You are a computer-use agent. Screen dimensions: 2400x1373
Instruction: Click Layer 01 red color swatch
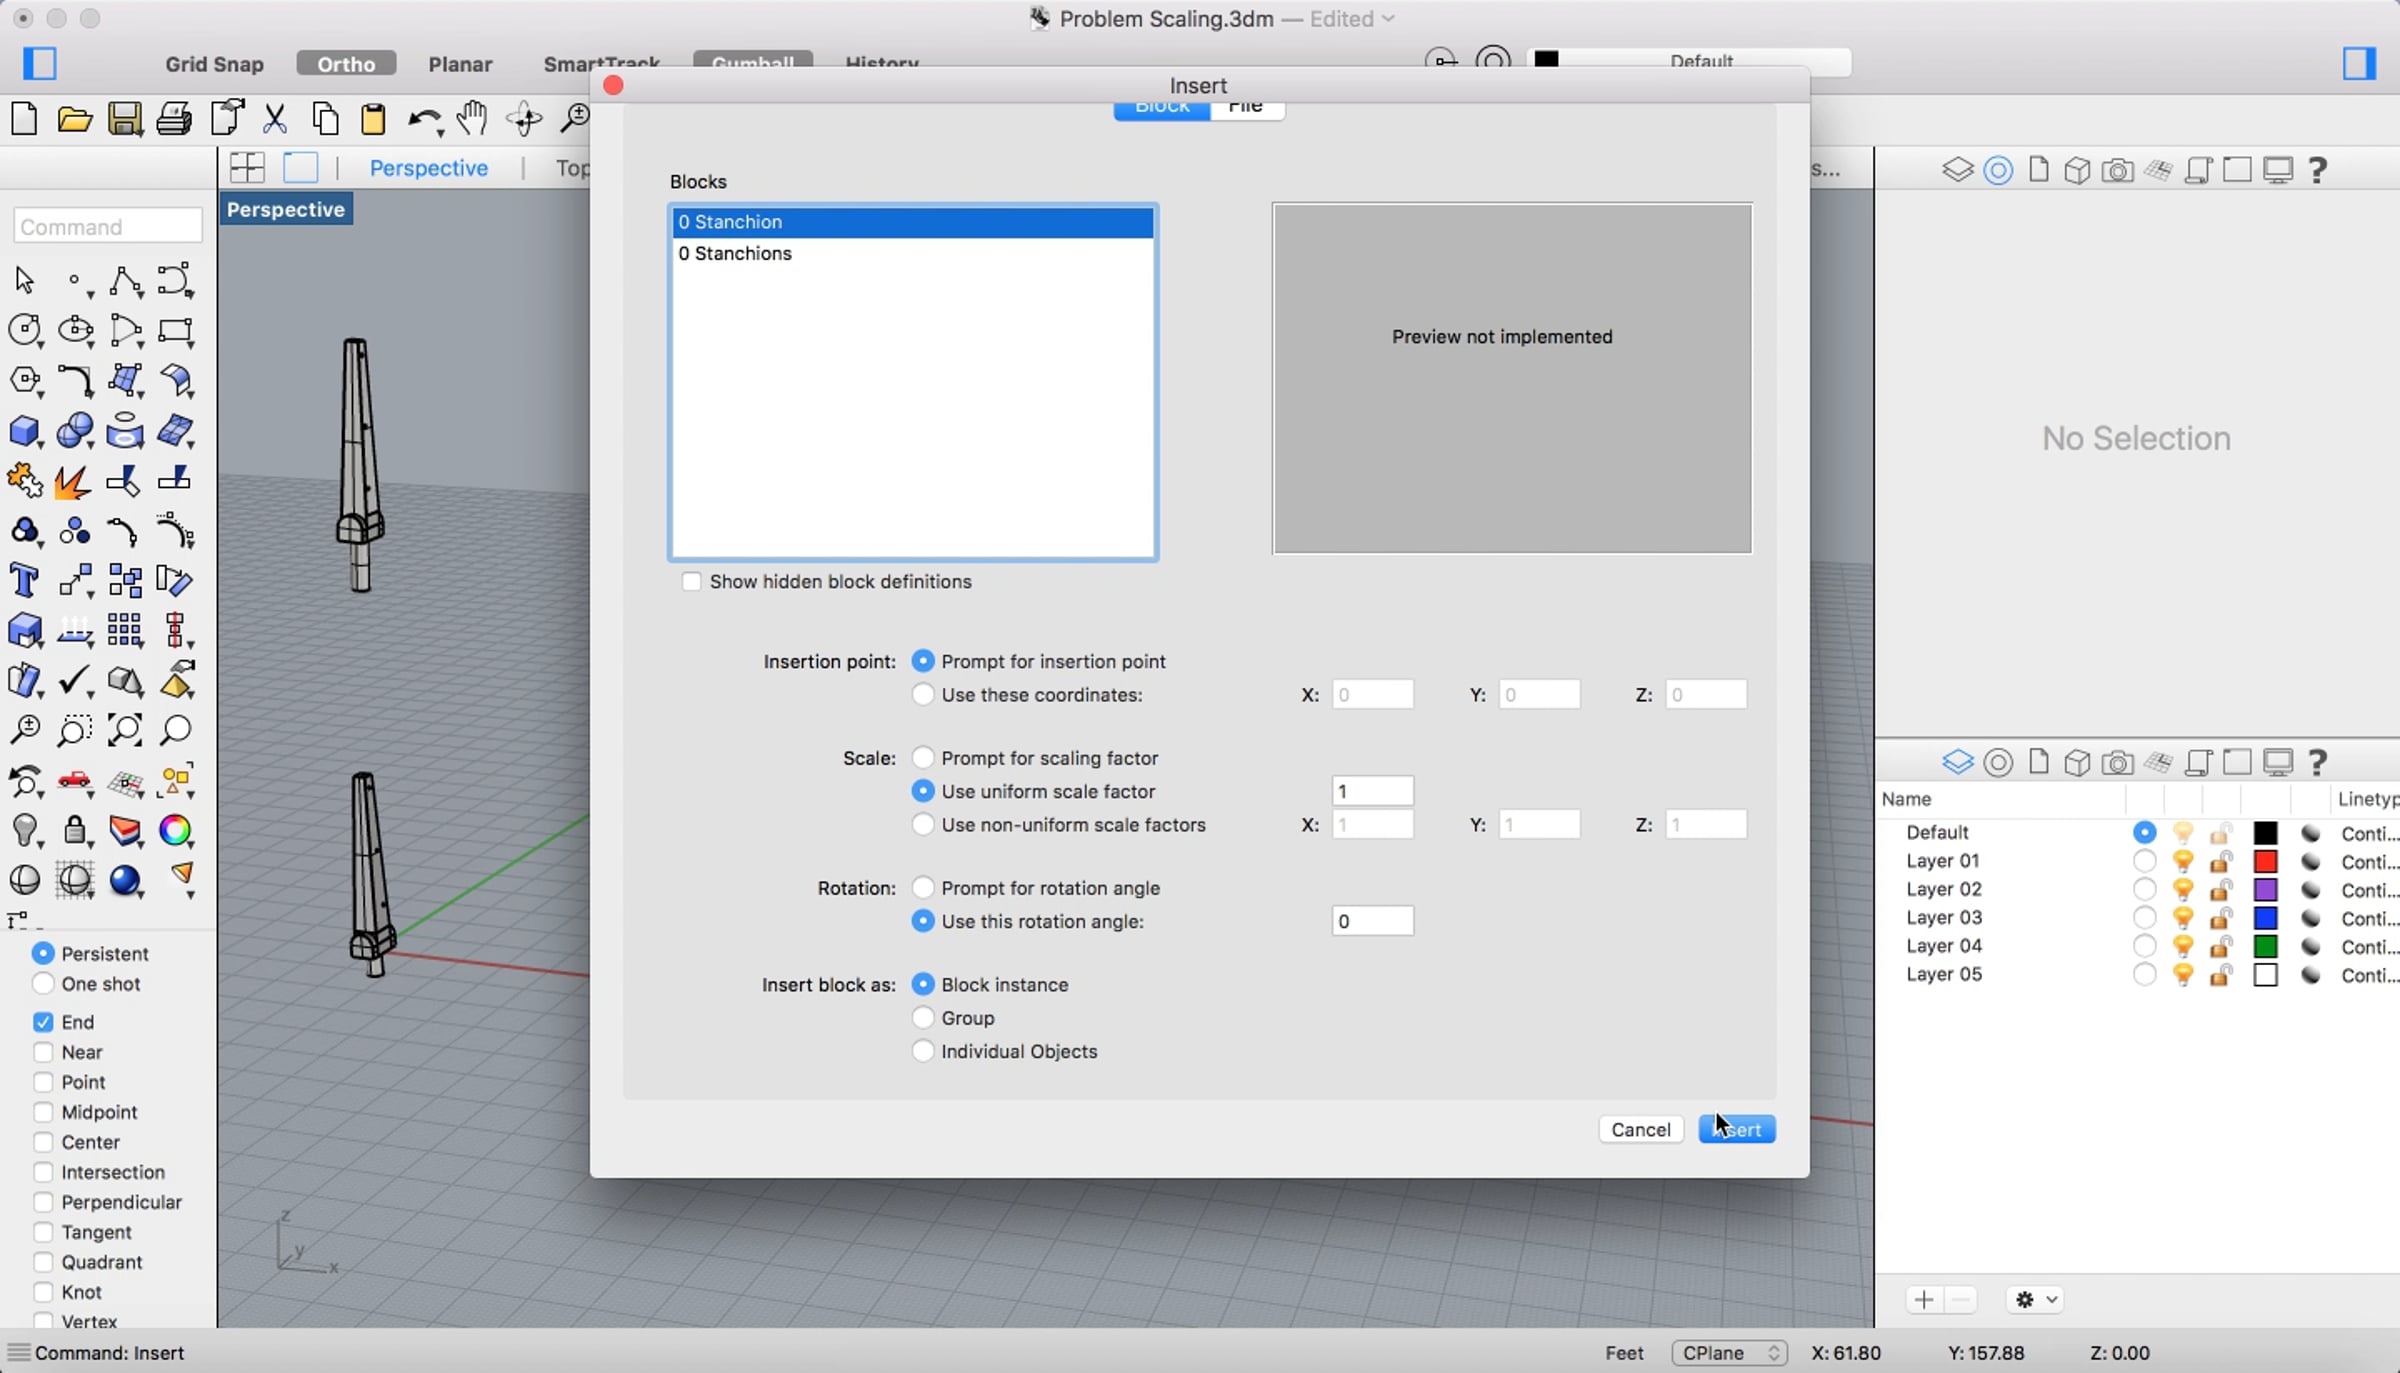(x=2265, y=861)
